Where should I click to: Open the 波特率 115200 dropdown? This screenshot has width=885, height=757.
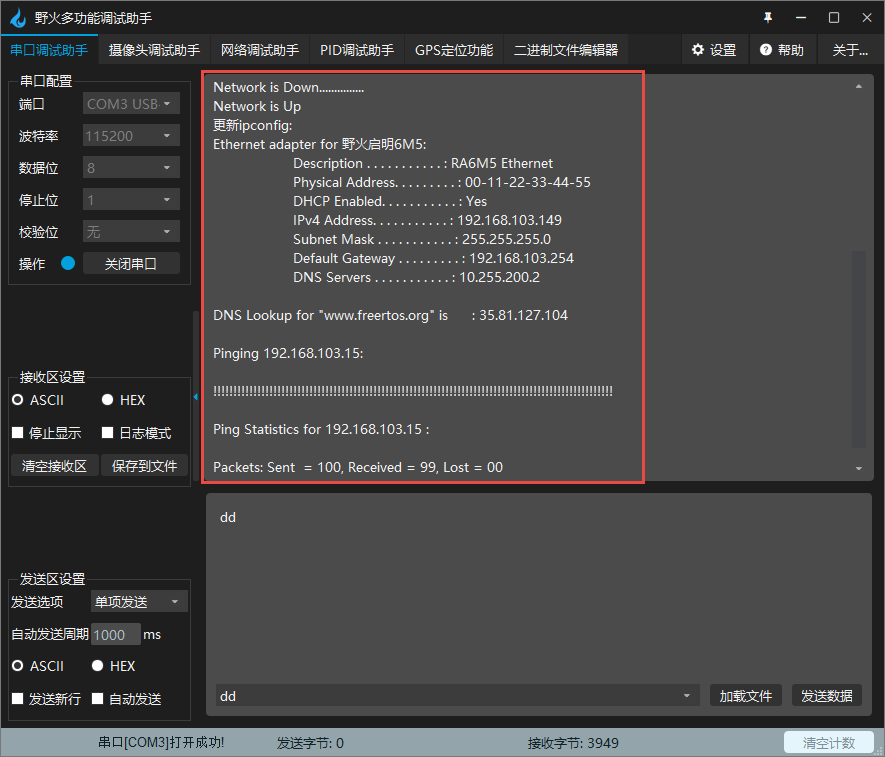pos(131,136)
